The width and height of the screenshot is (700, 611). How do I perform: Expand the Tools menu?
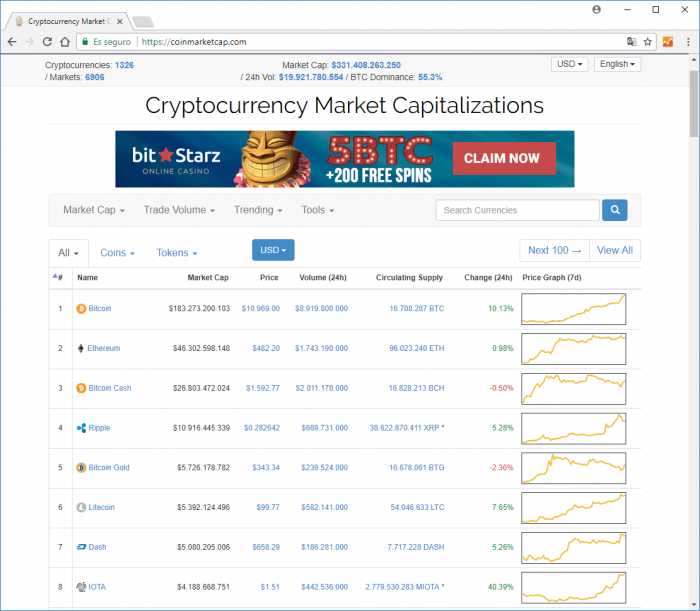point(317,210)
